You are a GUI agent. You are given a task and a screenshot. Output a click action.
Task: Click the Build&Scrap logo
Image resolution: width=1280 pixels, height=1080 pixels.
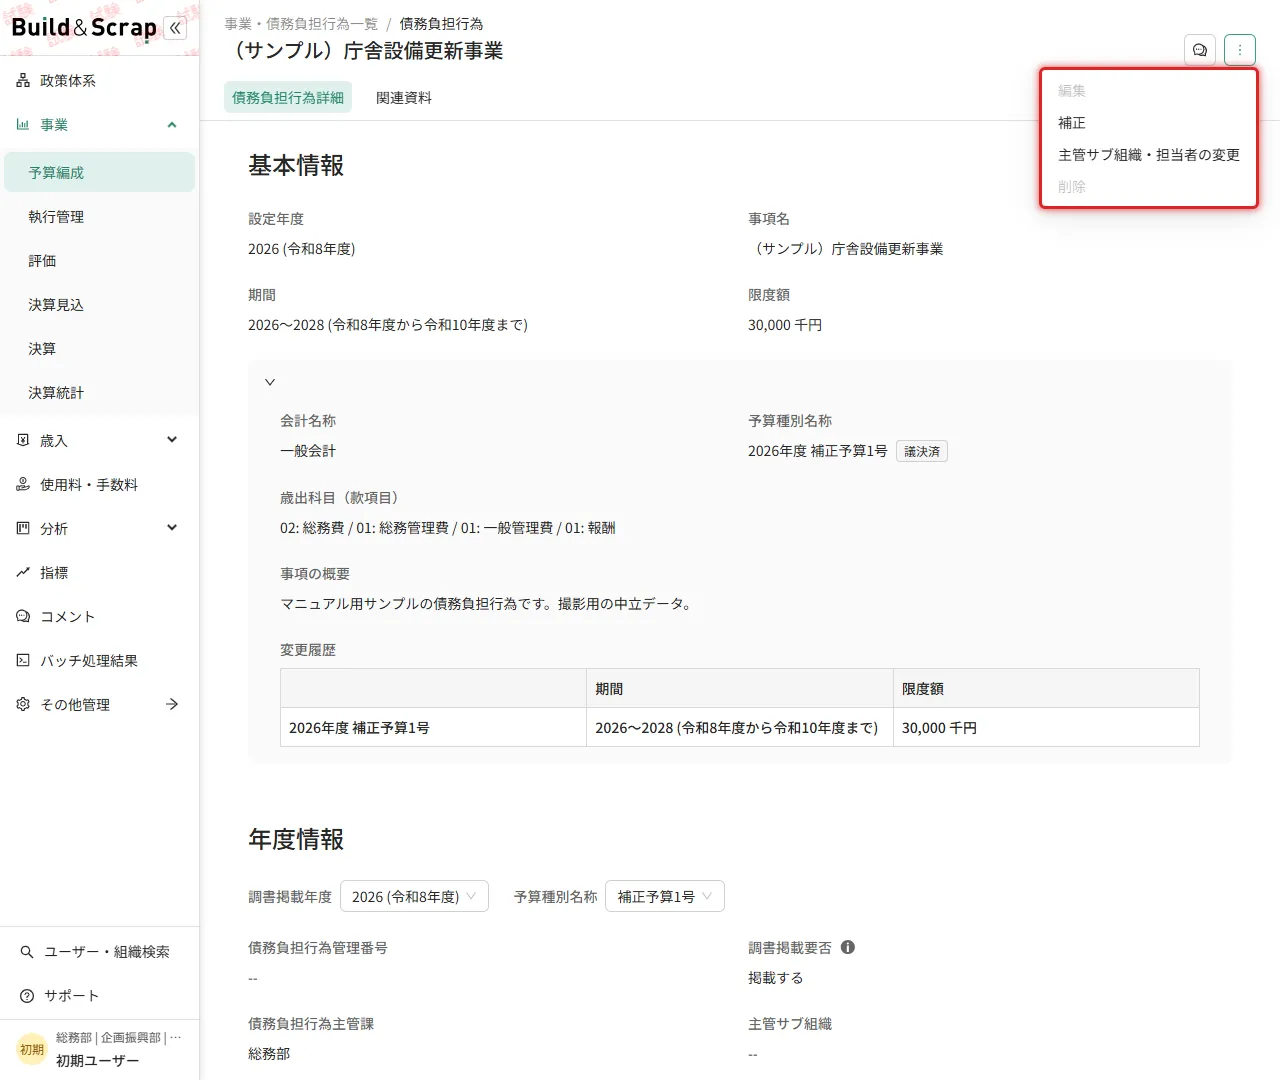point(84,28)
